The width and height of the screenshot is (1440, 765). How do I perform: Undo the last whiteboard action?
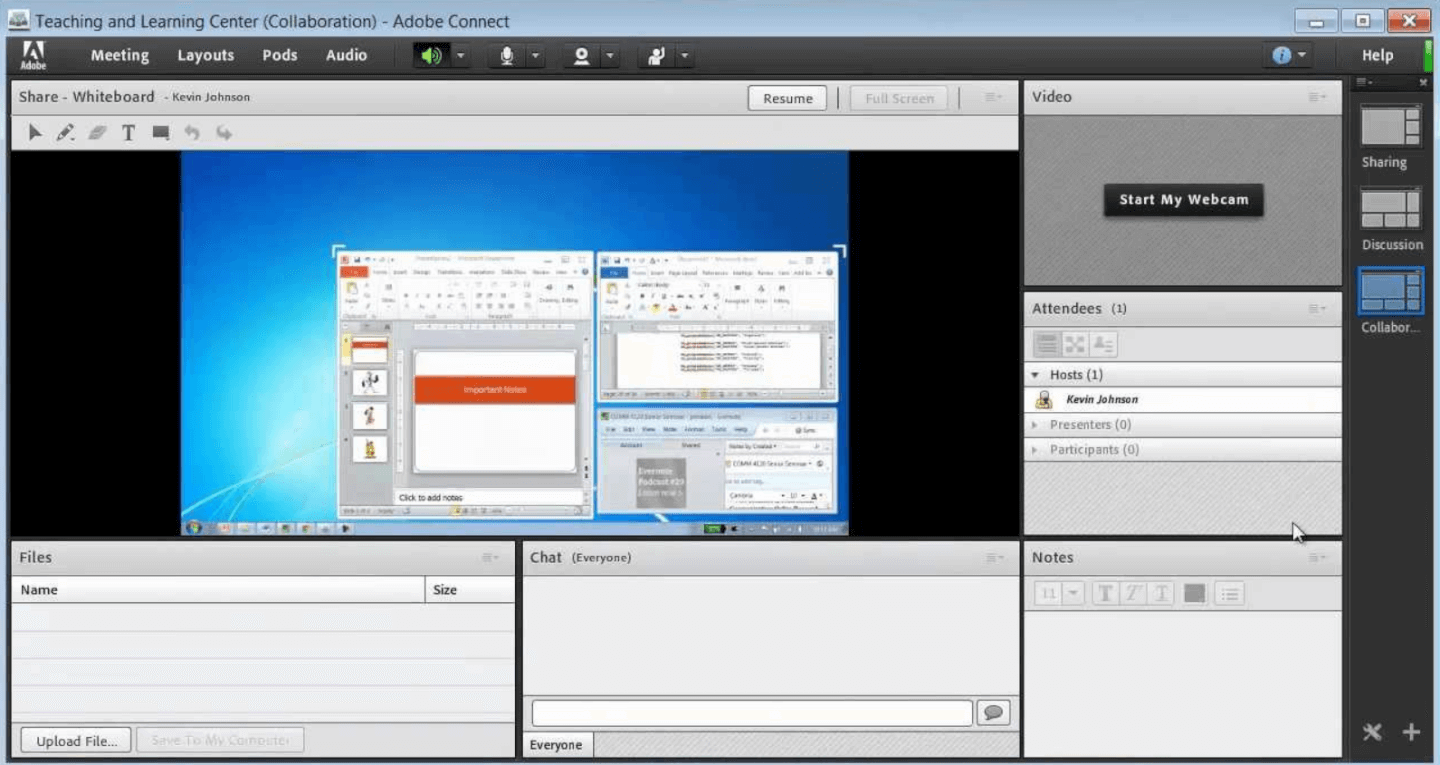192,132
